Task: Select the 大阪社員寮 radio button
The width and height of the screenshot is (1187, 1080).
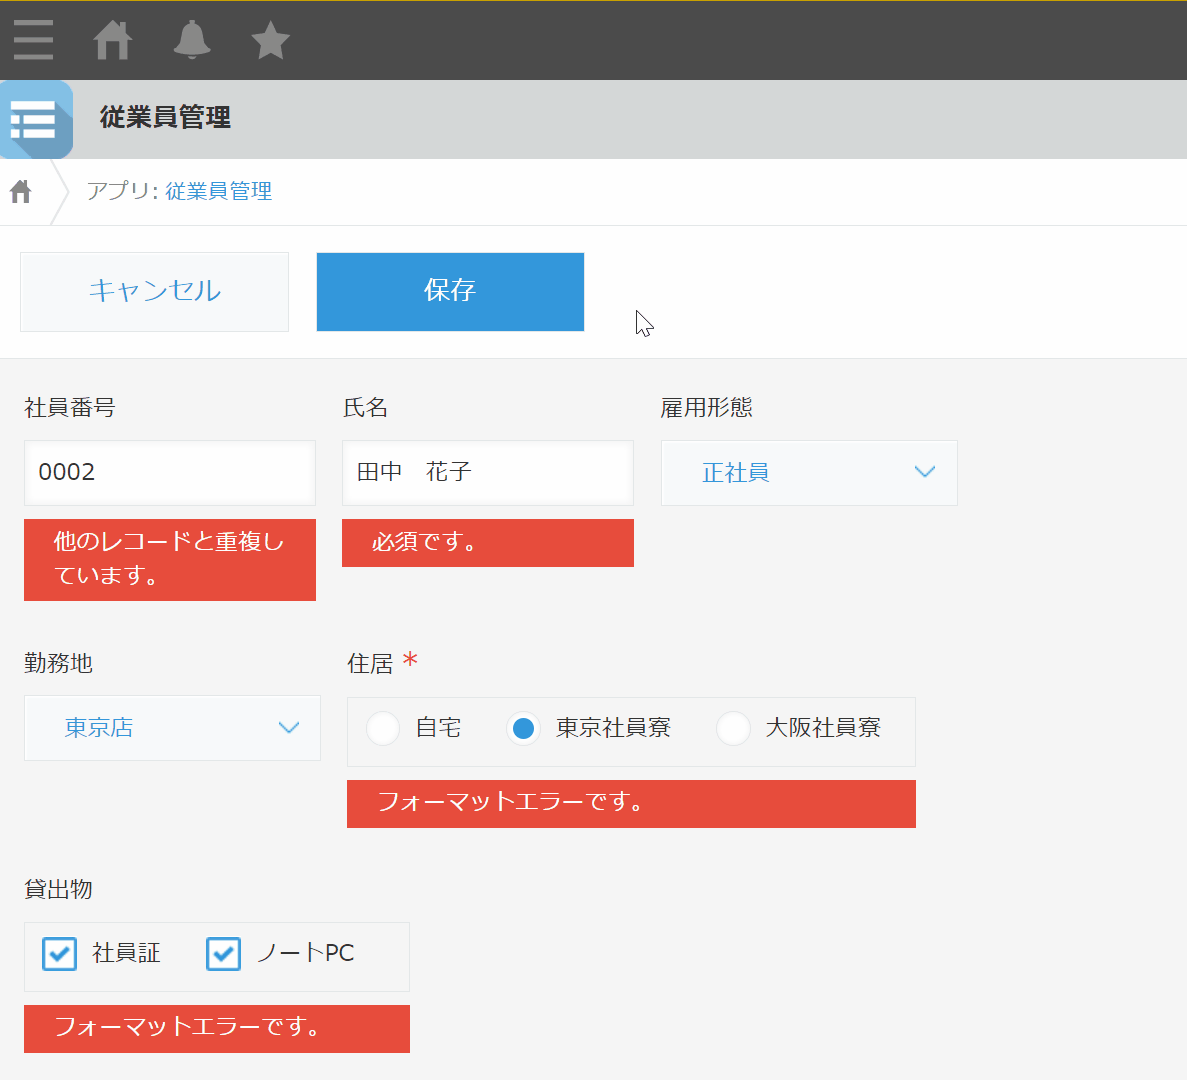Action: click(x=734, y=728)
